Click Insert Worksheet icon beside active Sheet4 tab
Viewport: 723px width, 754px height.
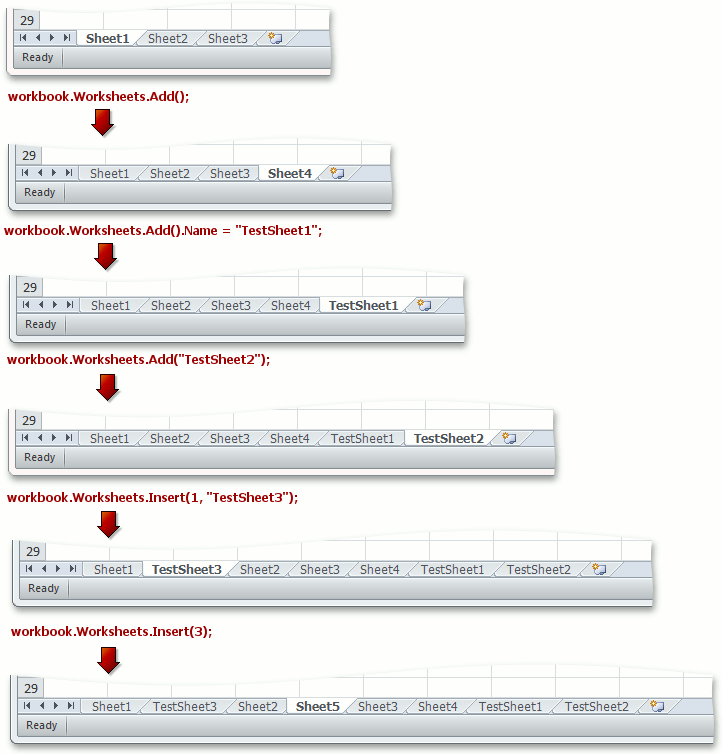[x=337, y=174]
